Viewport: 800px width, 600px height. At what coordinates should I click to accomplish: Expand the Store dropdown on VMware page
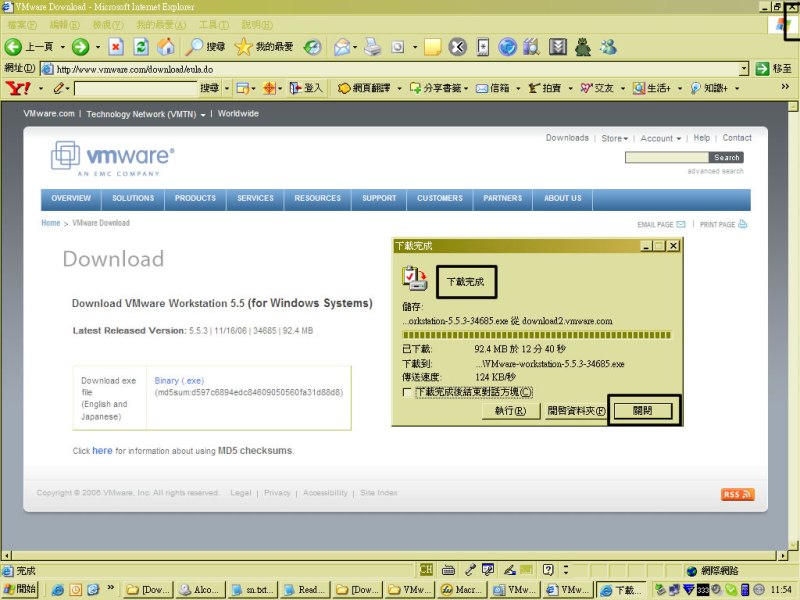pos(626,139)
